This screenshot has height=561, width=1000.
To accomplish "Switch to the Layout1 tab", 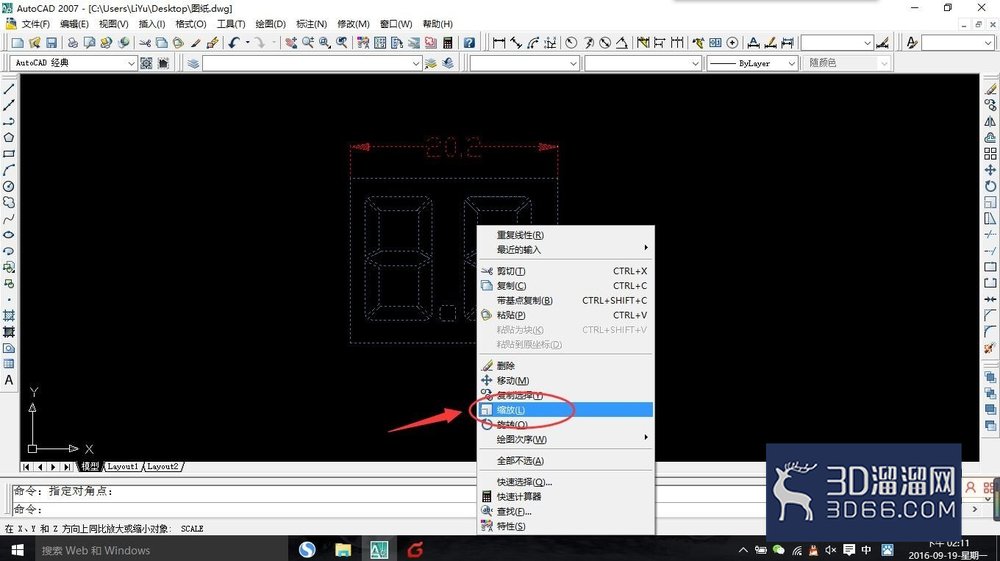I will (122, 467).
